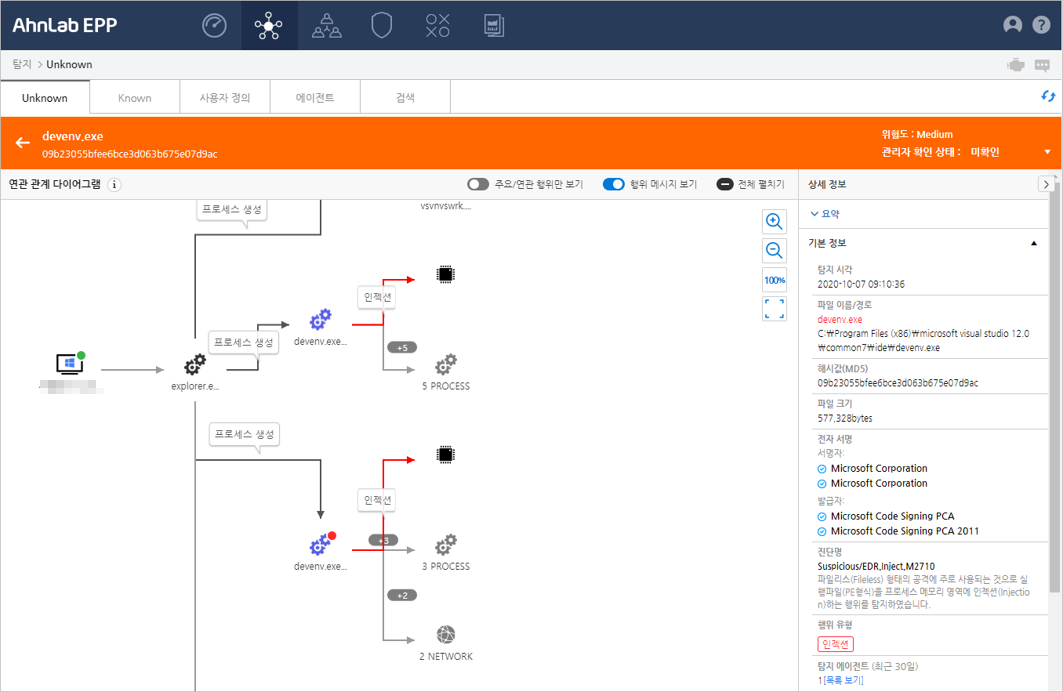Click the help question mark icon

click(1041, 25)
